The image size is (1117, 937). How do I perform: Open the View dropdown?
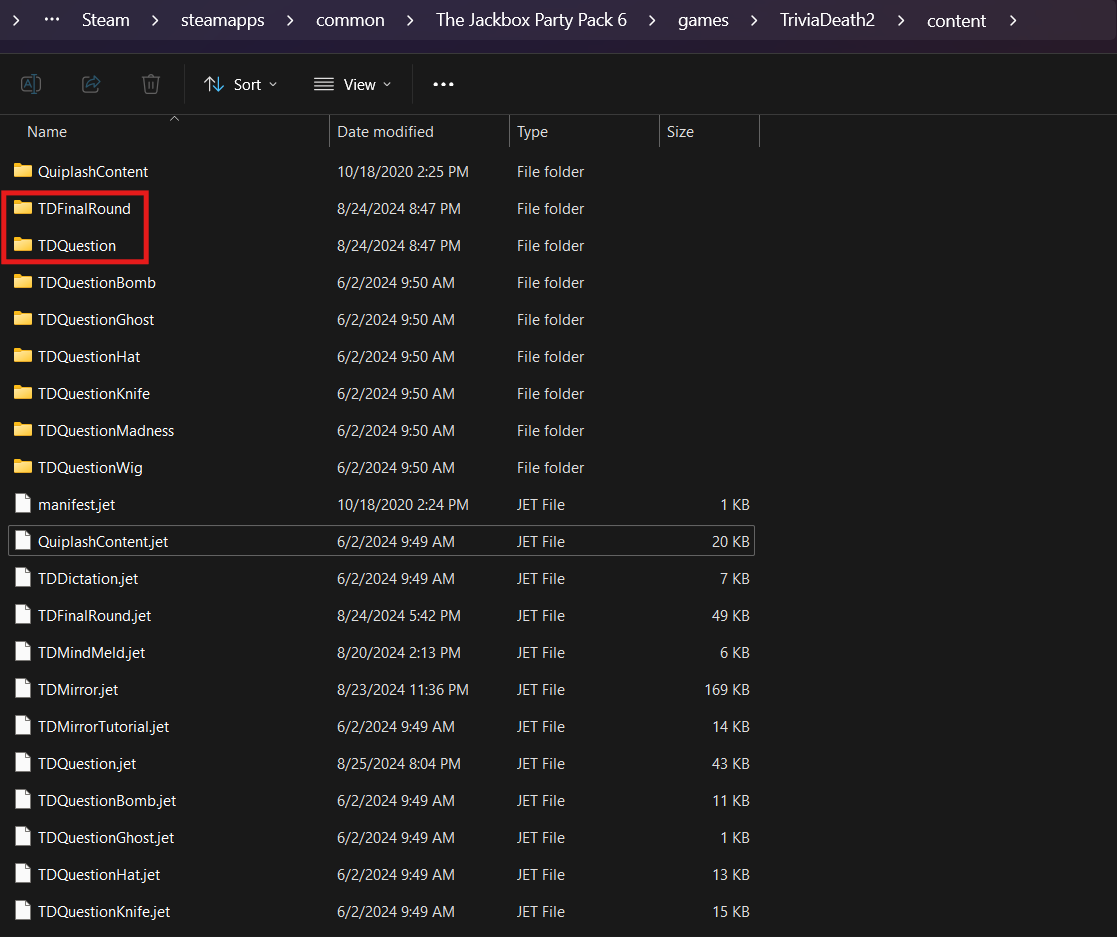[353, 84]
